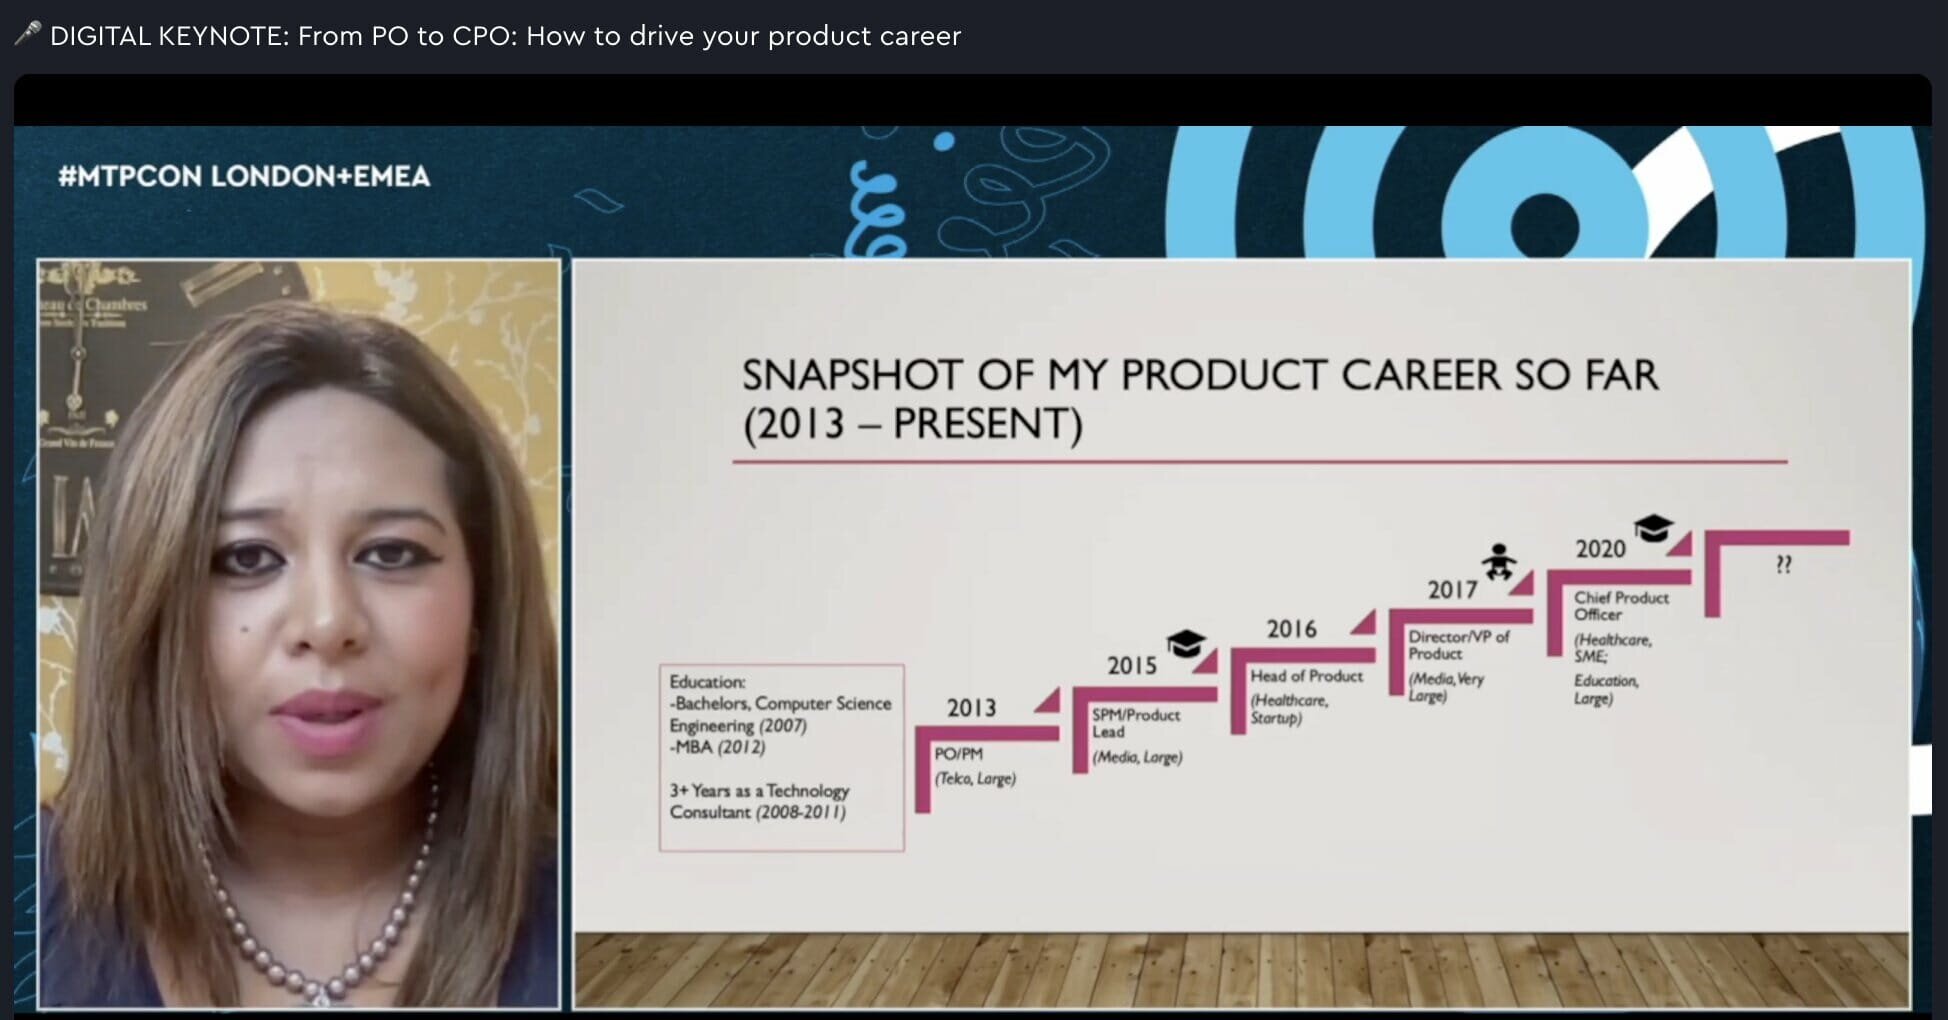Click the 'SPM/Product Lead' step text
Image resolution: width=1948 pixels, height=1020 pixels.
1135,723
